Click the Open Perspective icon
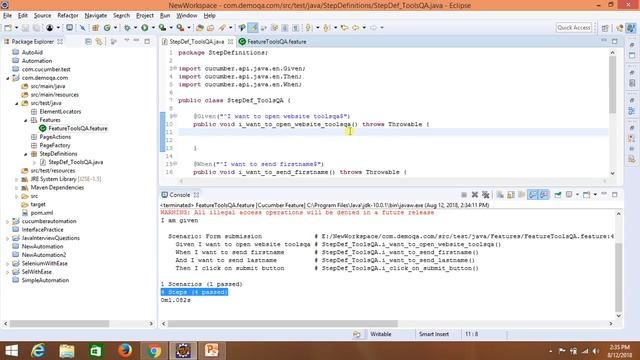 pos(605,28)
